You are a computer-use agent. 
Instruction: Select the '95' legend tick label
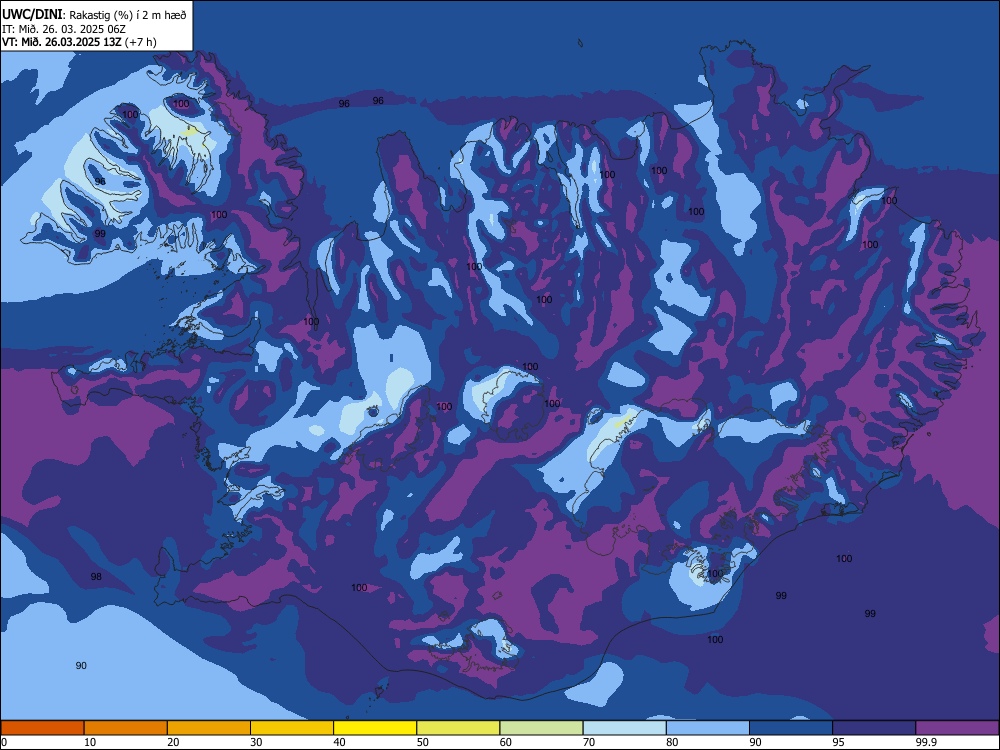[839, 742]
